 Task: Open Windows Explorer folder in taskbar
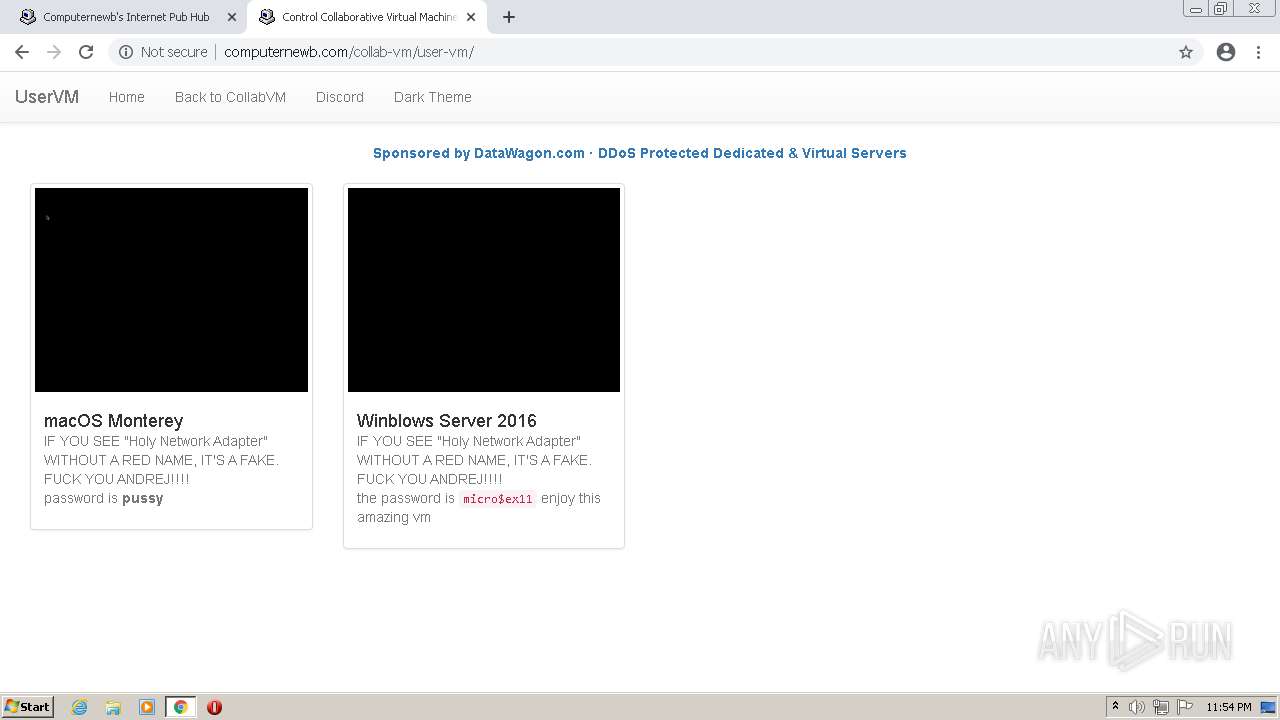pos(113,707)
